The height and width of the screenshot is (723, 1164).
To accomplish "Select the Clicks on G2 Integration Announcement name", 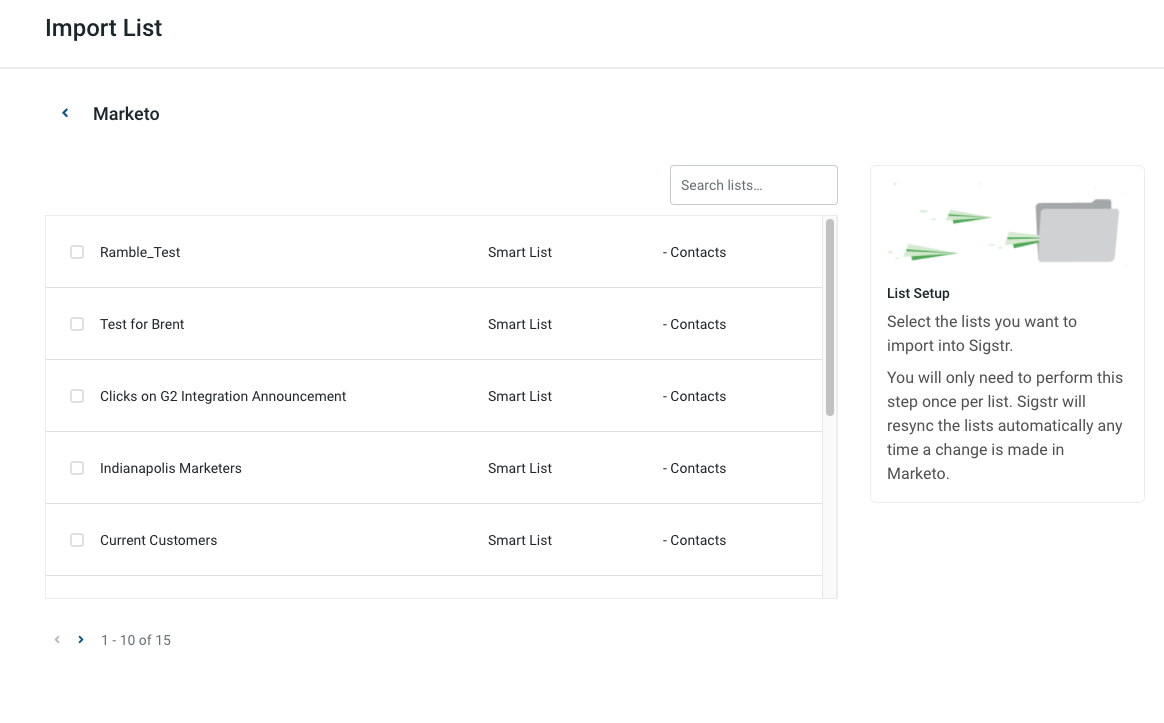I will pos(223,396).
